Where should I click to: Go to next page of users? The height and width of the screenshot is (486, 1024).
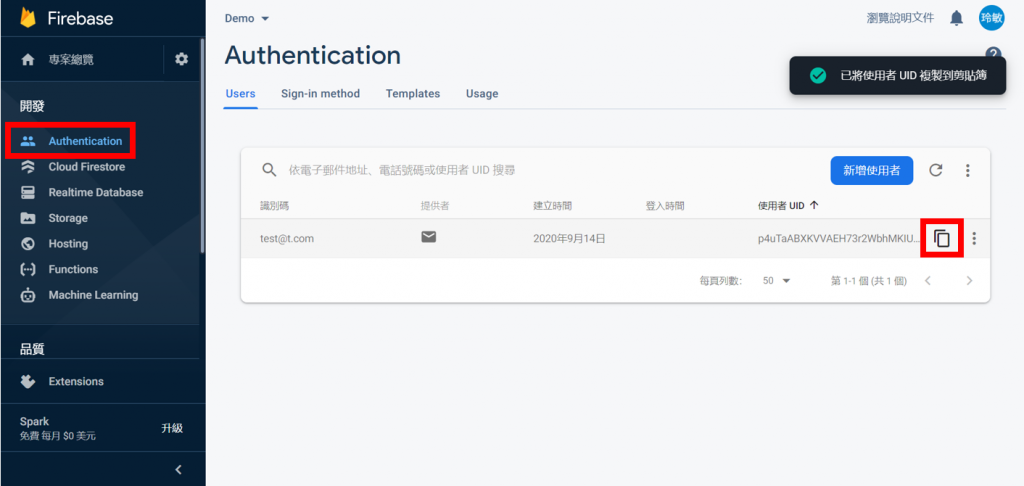point(969,281)
